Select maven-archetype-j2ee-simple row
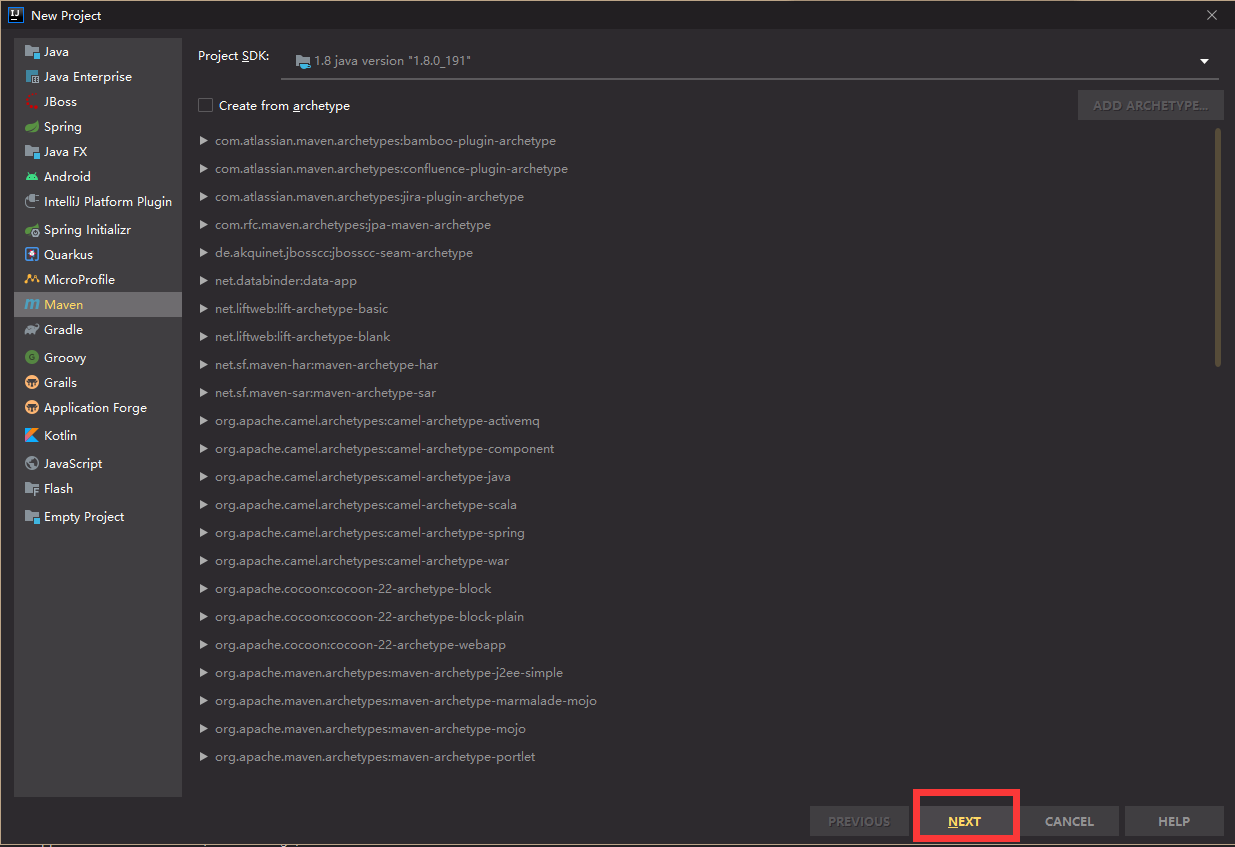Image resolution: width=1235 pixels, height=847 pixels. coord(706,673)
